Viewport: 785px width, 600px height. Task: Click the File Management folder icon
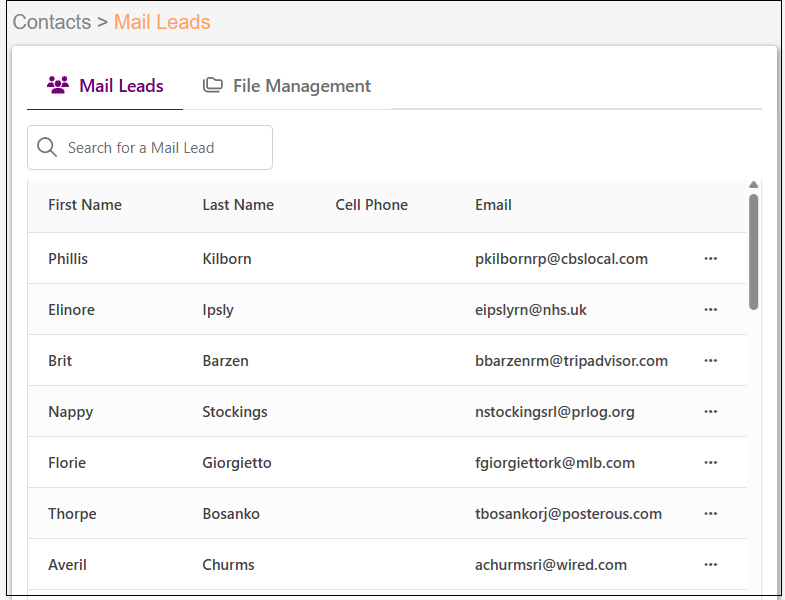[x=213, y=85]
